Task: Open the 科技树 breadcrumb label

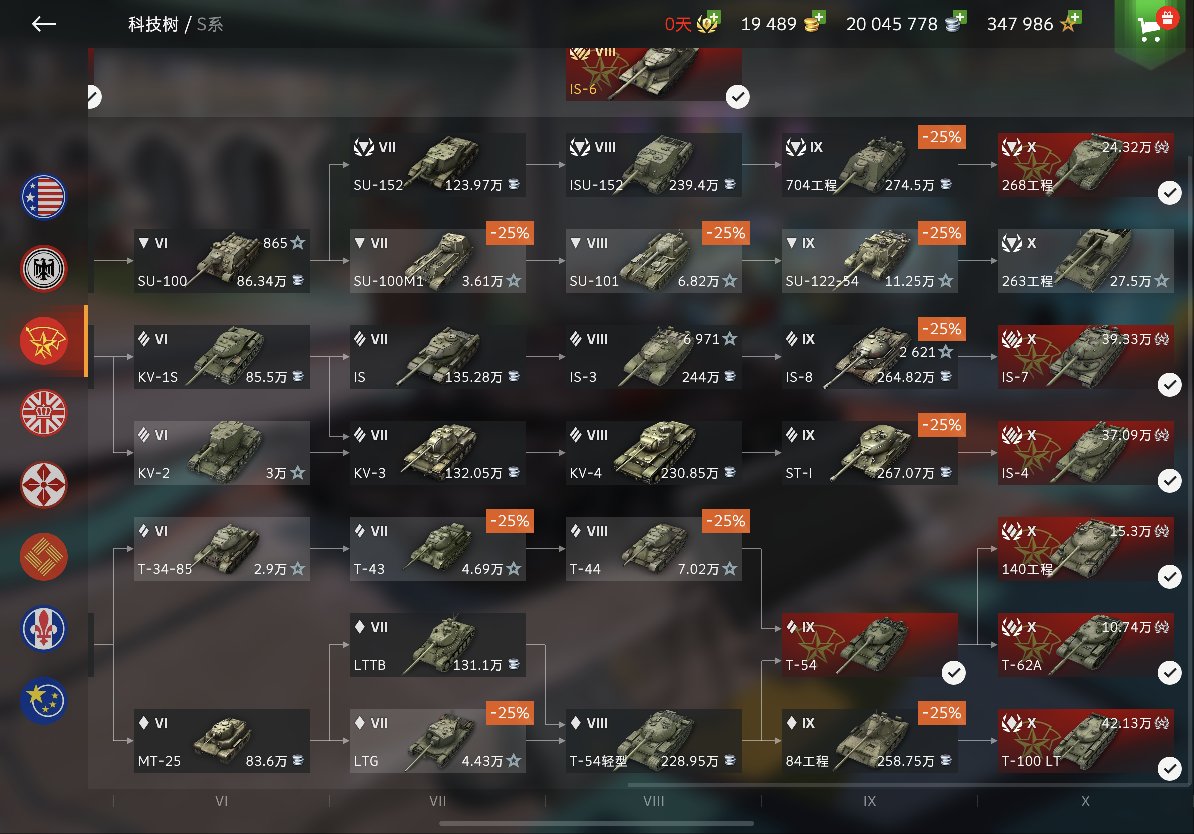Action: coord(153,24)
